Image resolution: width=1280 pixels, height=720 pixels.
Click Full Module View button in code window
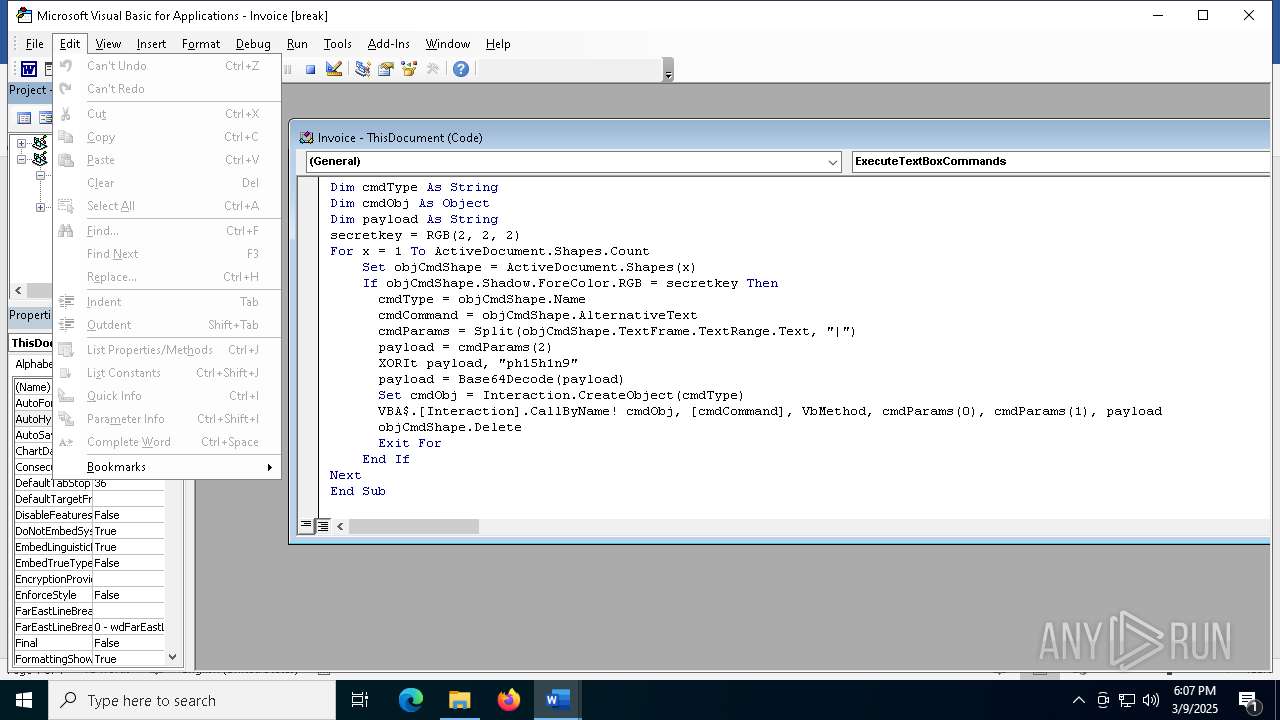[x=323, y=526]
